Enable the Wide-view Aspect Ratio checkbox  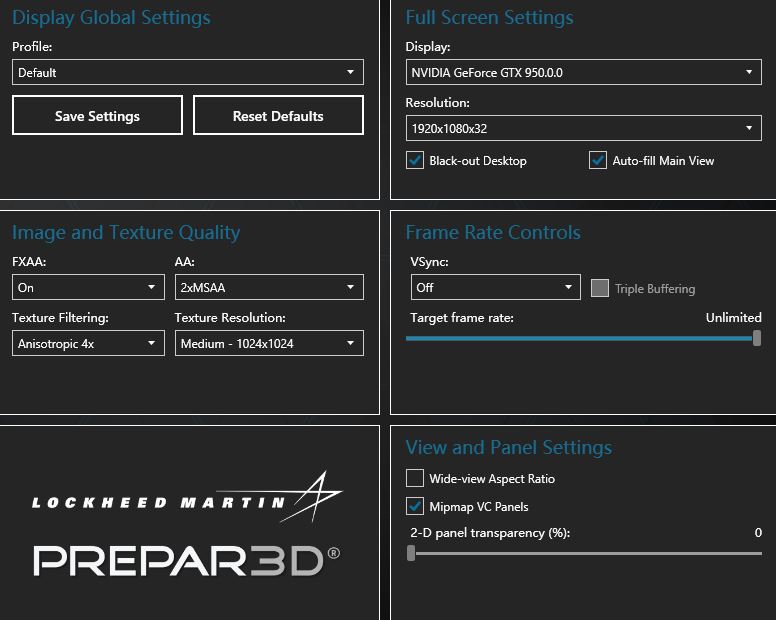[x=415, y=478]
